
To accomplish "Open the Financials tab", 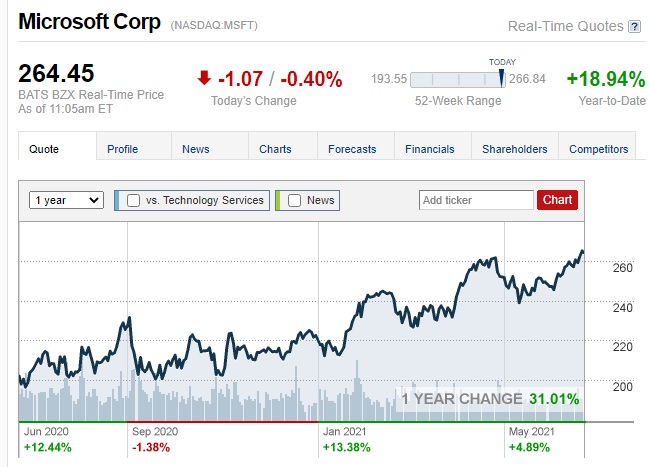I will [429, 149].
